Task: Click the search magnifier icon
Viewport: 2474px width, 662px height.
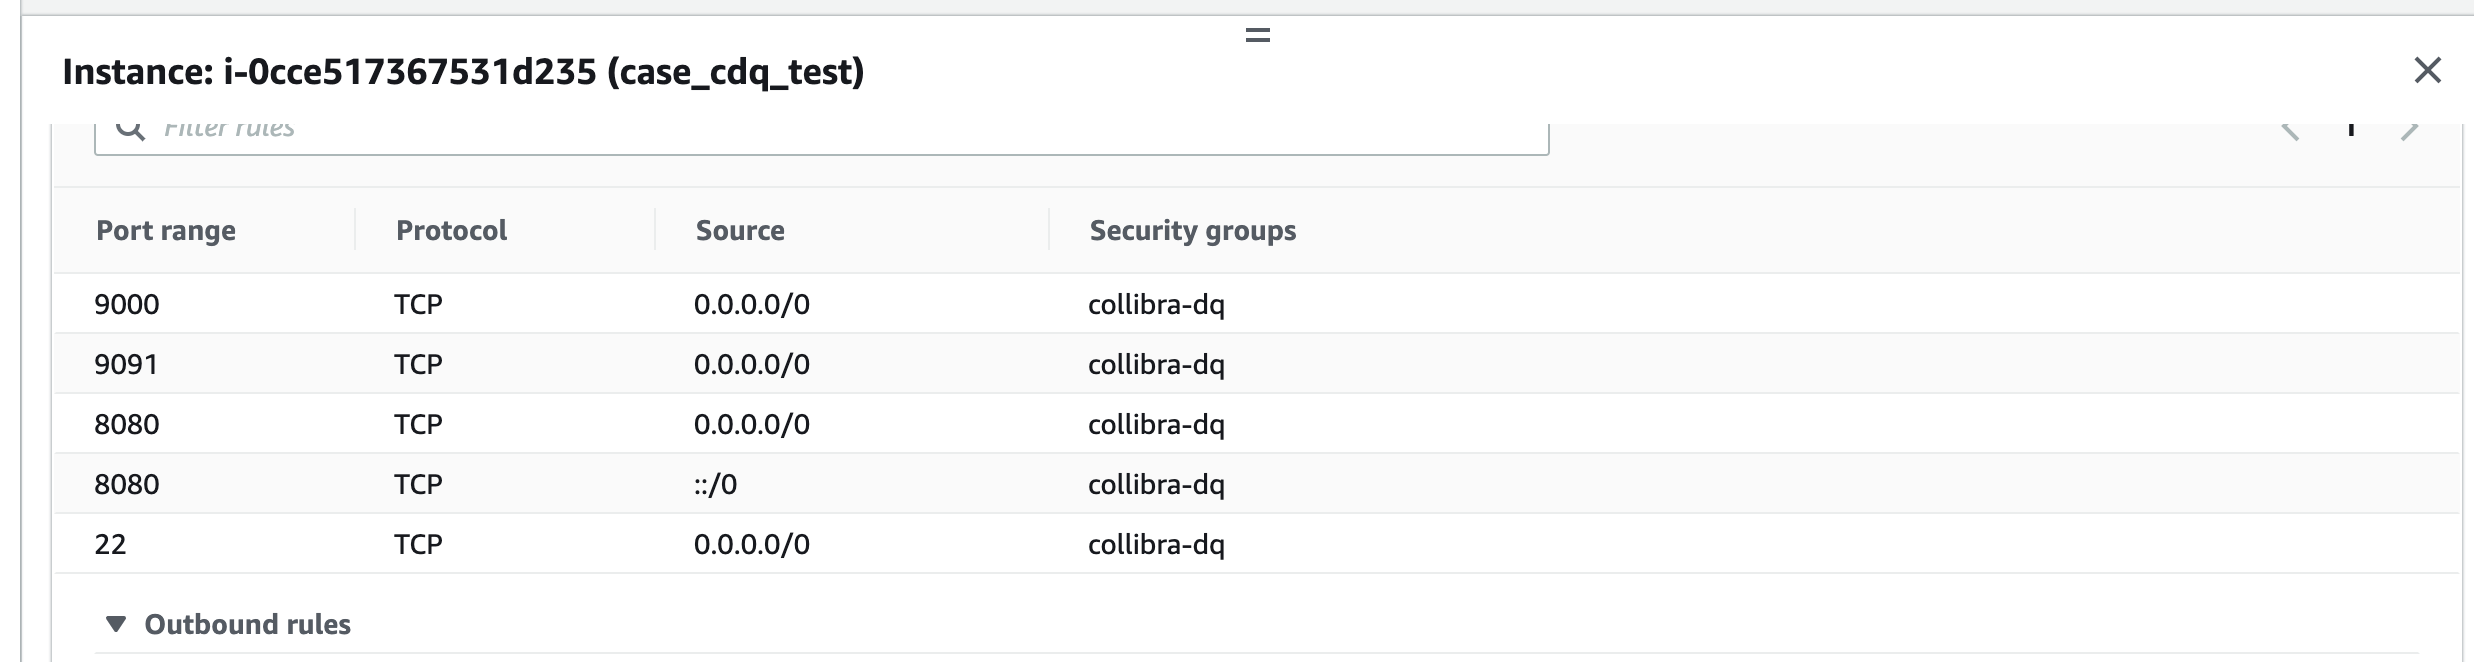Action: click(130, 128)
